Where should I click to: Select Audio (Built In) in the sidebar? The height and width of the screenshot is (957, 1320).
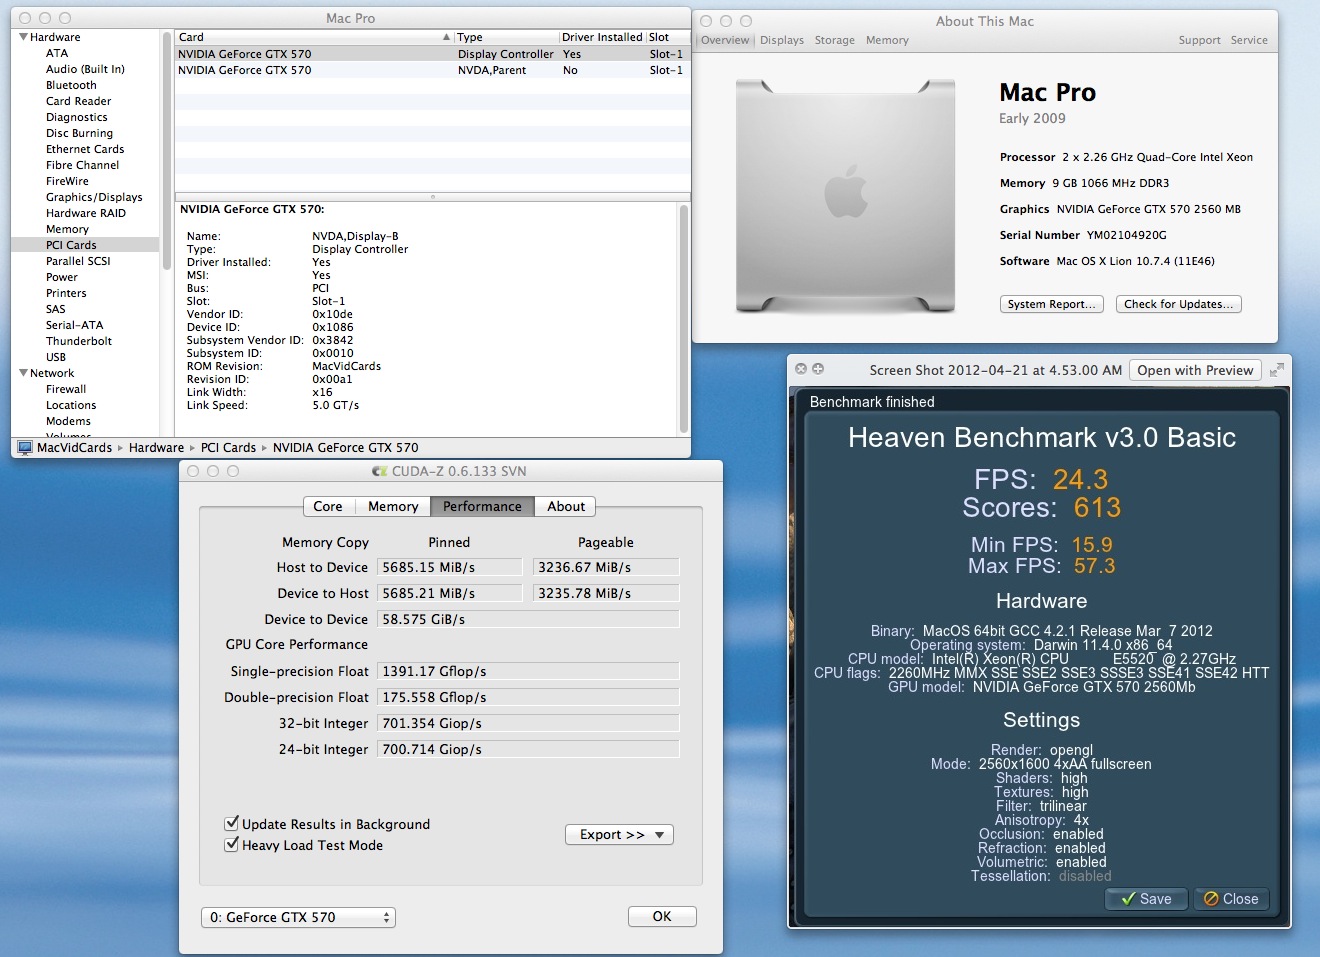point(85,69)
